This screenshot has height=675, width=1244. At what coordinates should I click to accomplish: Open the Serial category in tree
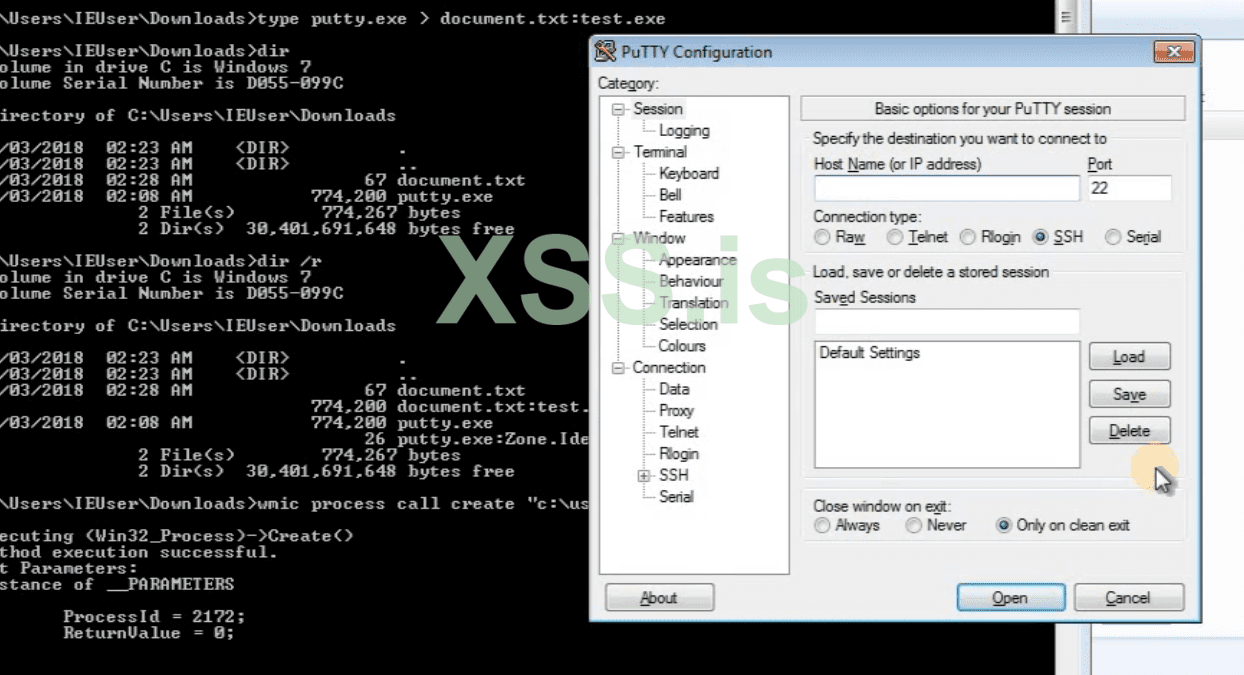[x=676, y=497]
